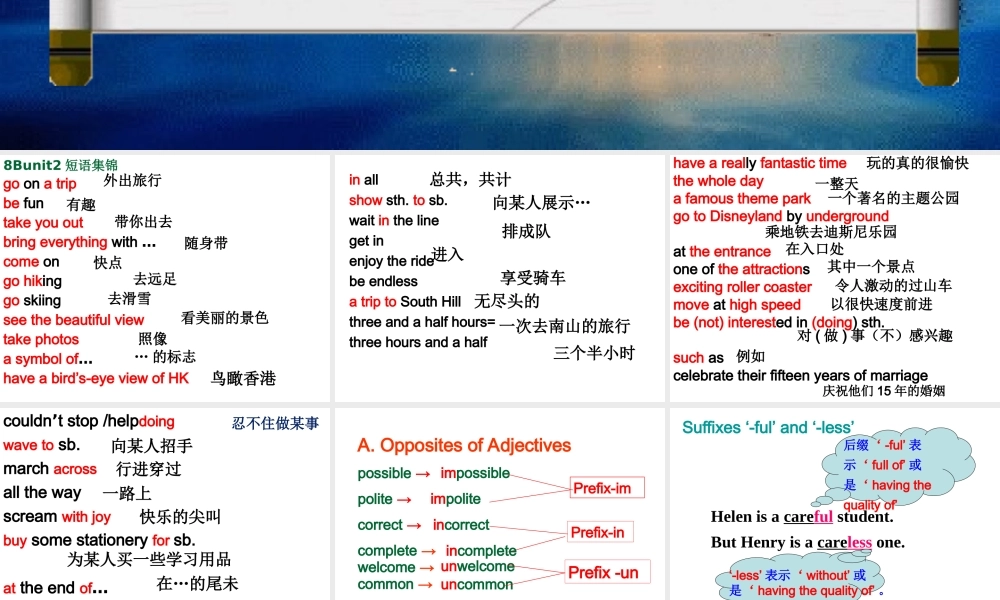Select the Suffixes '-ful' and '-less' slide
This screenshot has height=600, width=1000.
833,503
